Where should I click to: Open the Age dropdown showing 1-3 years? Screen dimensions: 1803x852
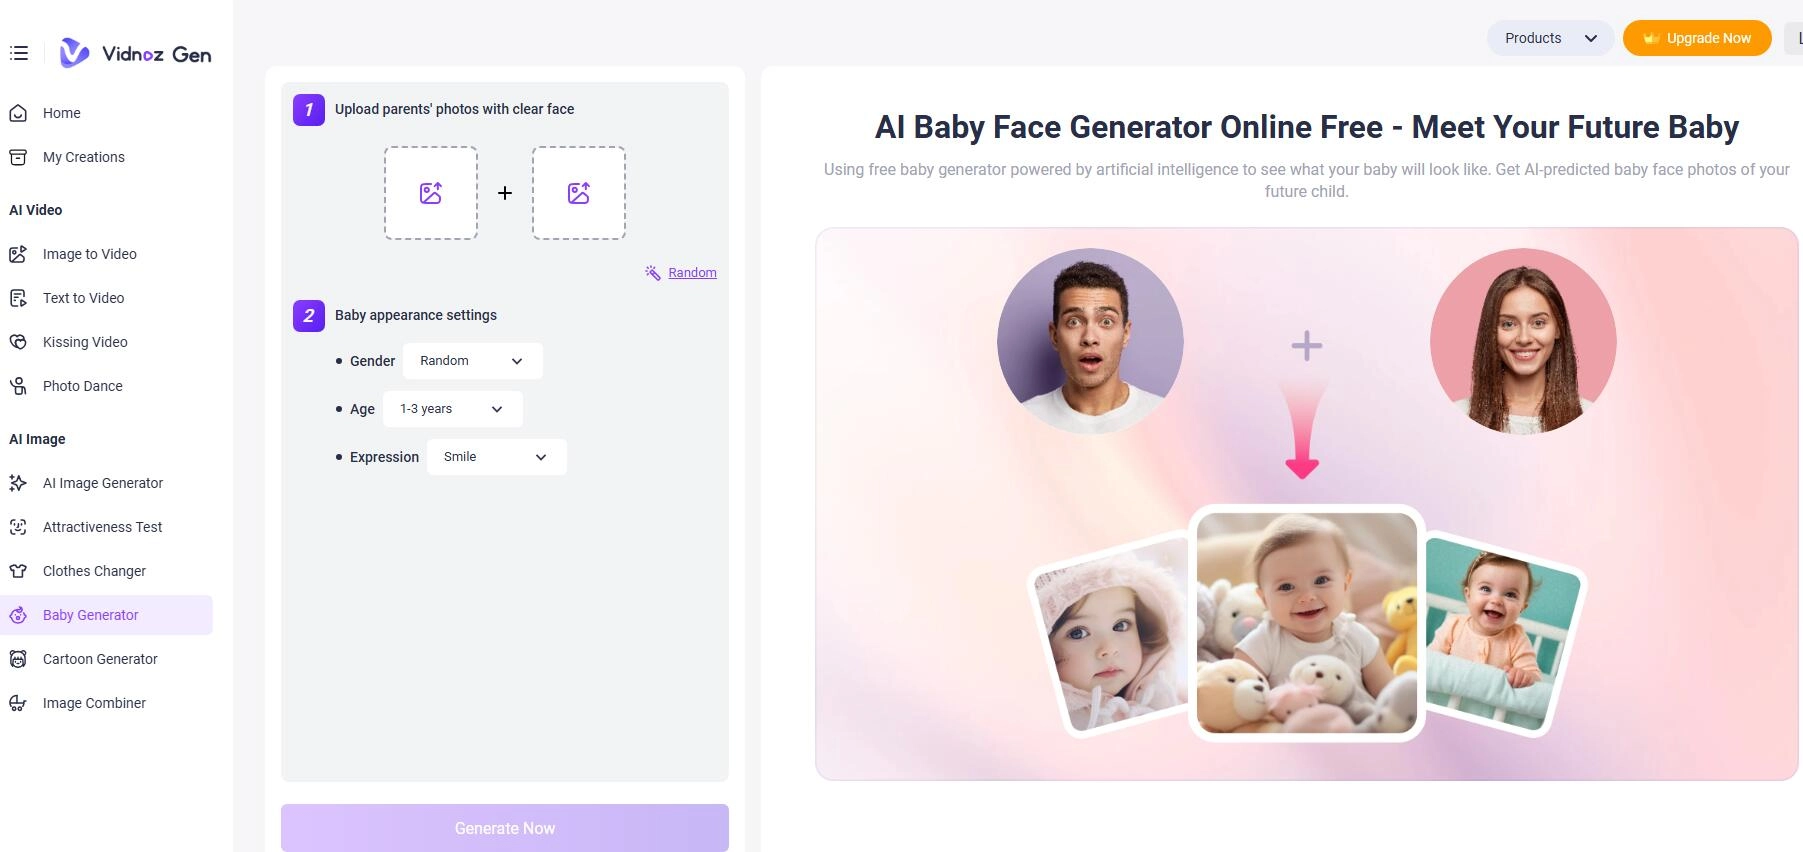[453, 409]
